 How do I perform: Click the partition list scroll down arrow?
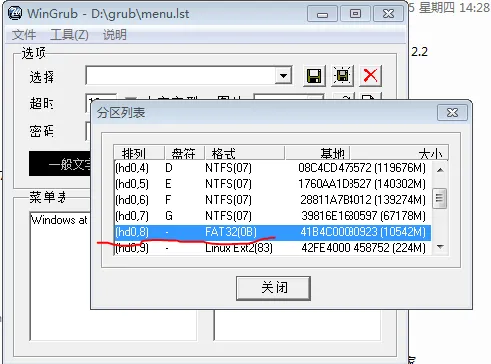[440, 247]
